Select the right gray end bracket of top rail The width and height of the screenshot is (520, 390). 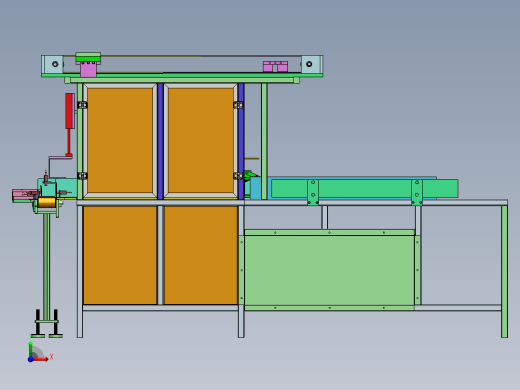pos(312,64)
